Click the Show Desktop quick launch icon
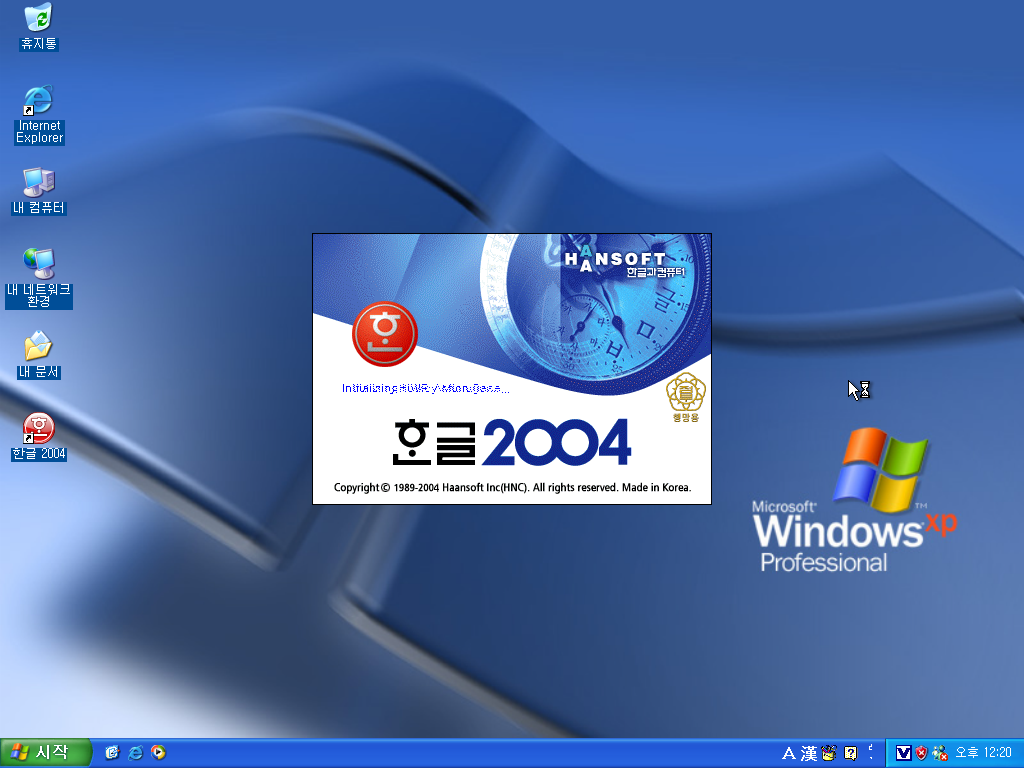 (x=112, y=753)
